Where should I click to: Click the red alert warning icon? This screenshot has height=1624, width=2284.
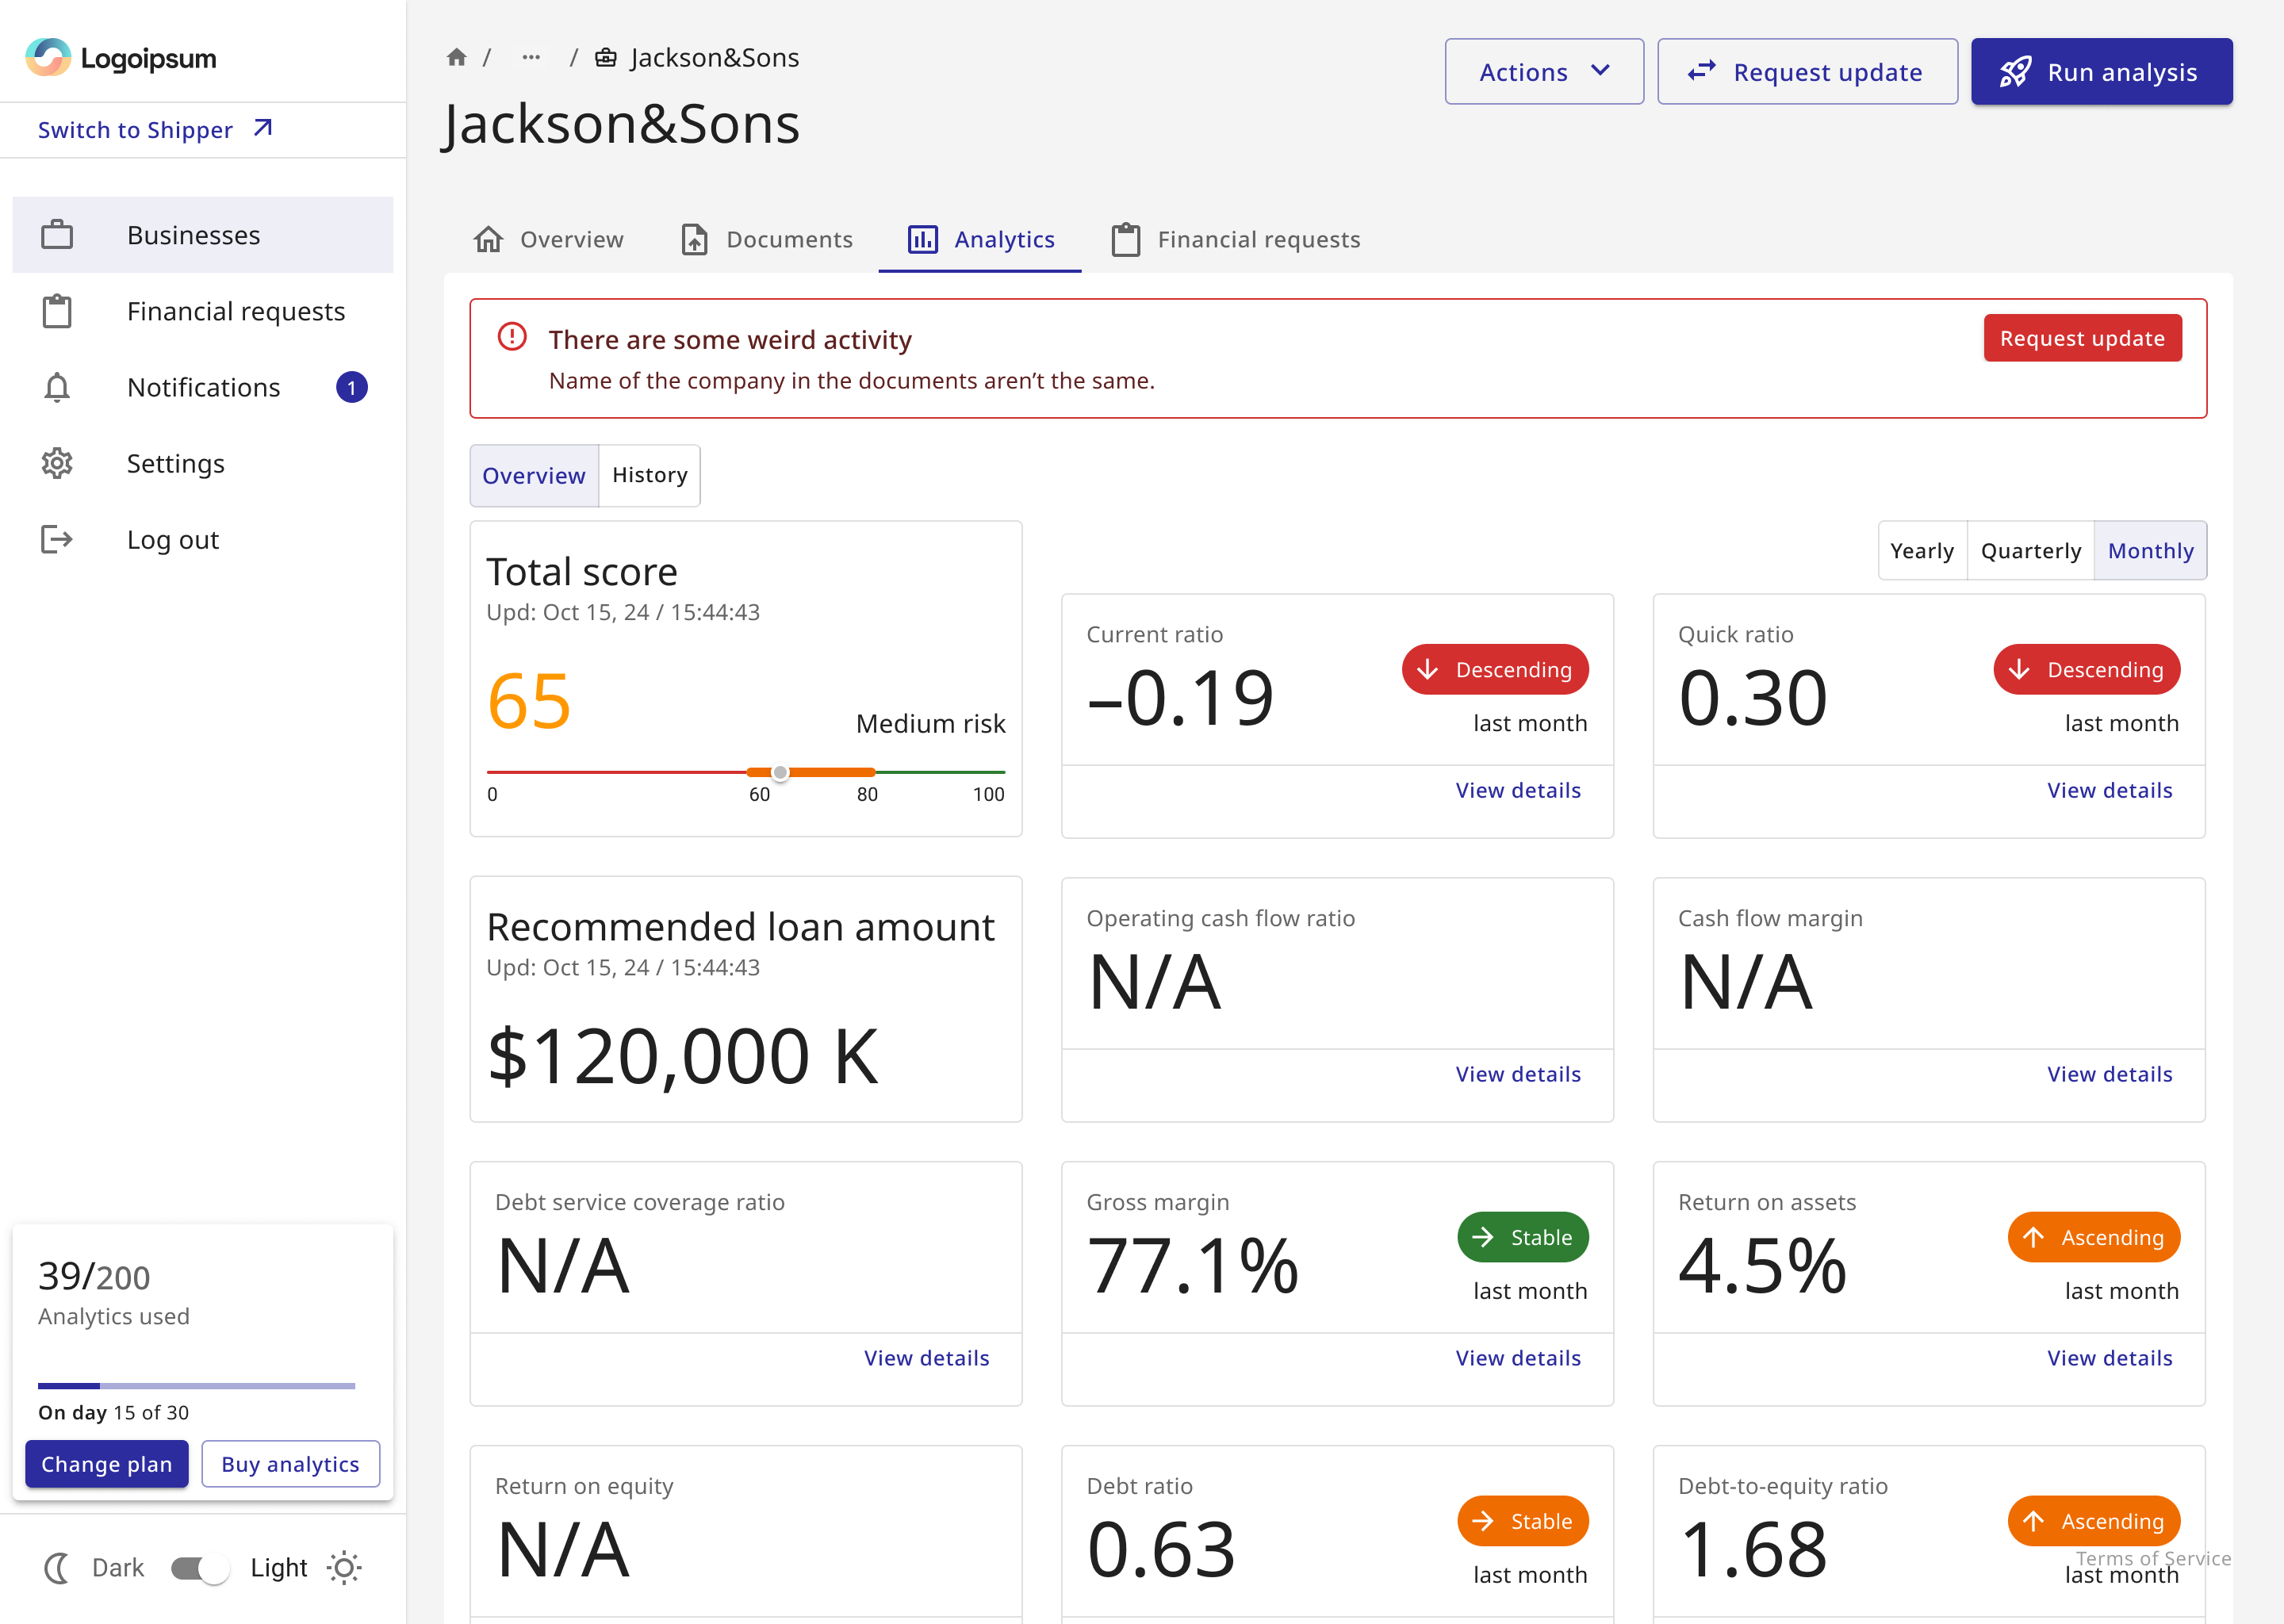[x=512, y=337]
